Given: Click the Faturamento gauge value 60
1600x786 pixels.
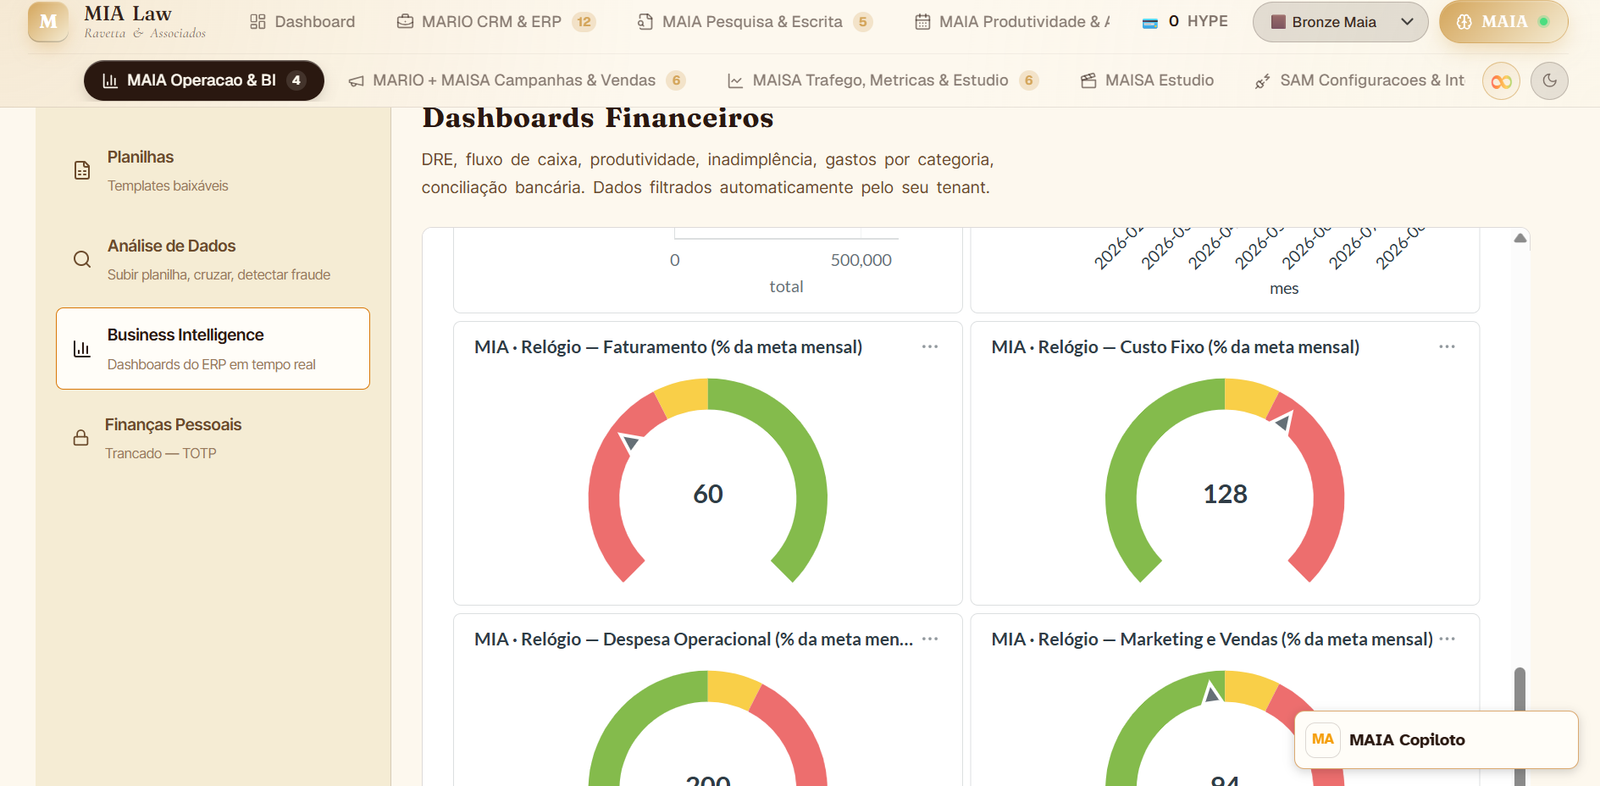Looking at the screenshot, I should point(708,494).
